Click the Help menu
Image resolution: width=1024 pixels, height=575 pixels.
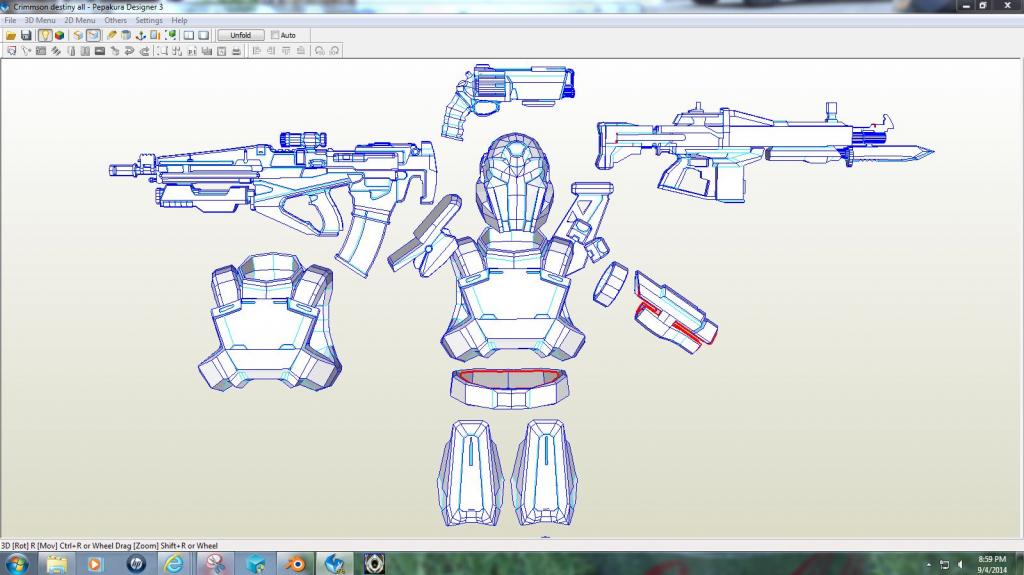(x=179, y=20)
